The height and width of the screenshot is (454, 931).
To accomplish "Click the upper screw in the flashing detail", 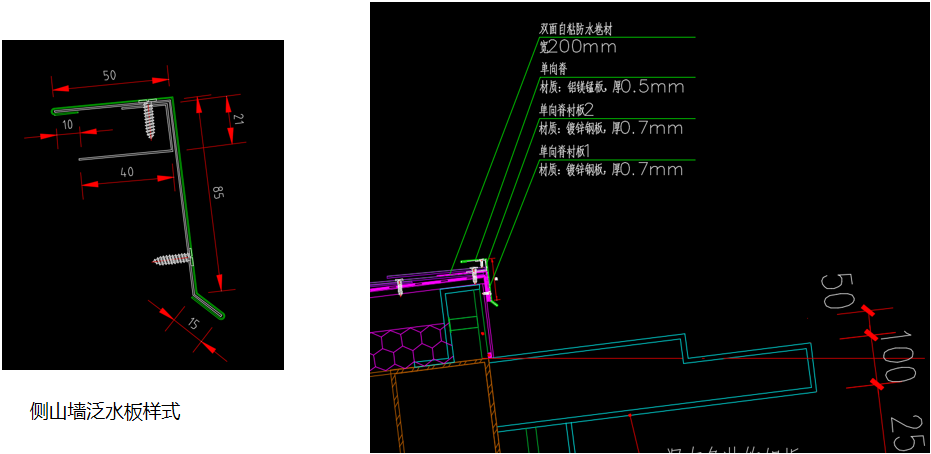I will pyautogui.click(x=155, y=118).
